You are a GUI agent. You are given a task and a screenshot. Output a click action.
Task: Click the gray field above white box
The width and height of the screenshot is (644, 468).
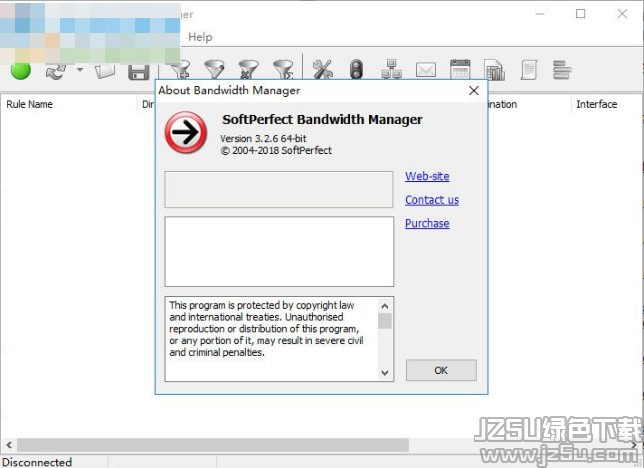[x=279, y=189]
